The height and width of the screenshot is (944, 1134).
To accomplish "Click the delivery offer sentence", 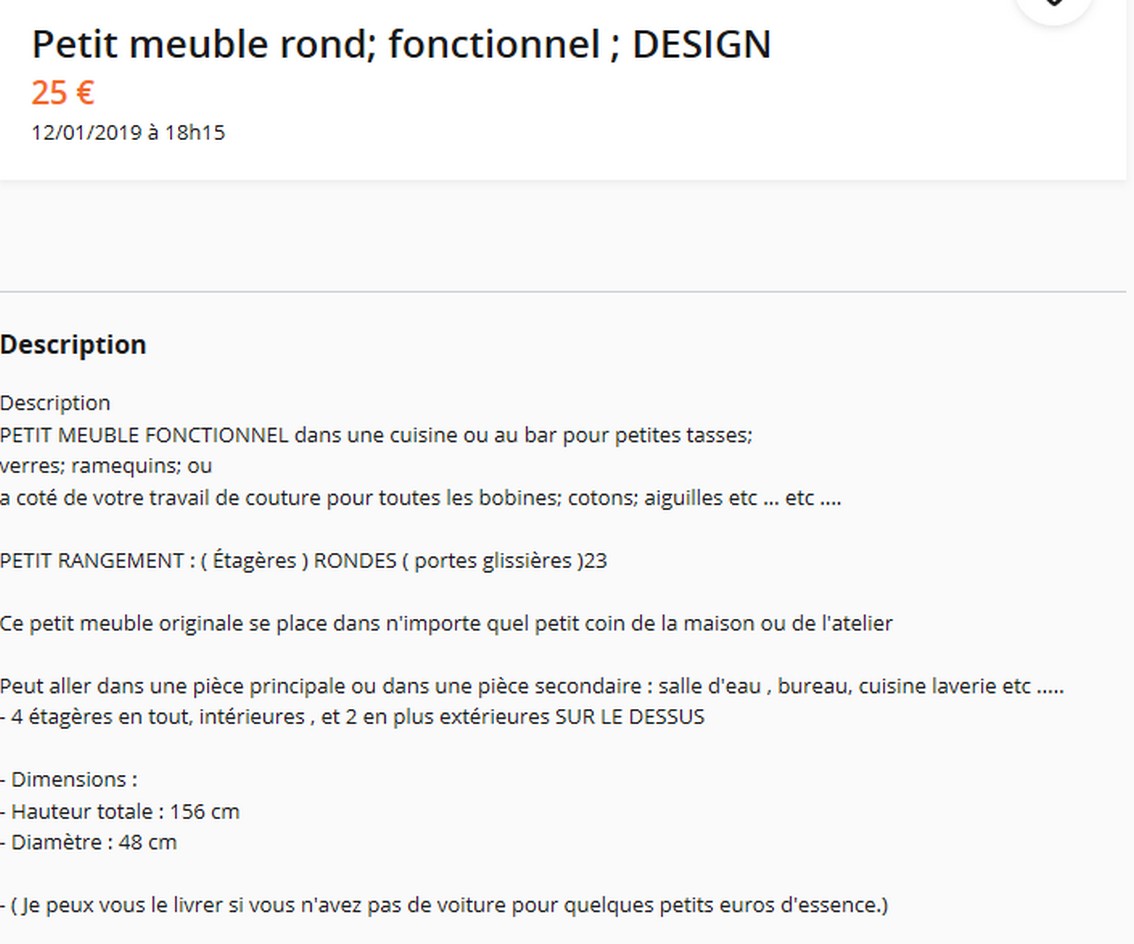I will [x=444, y=906].
